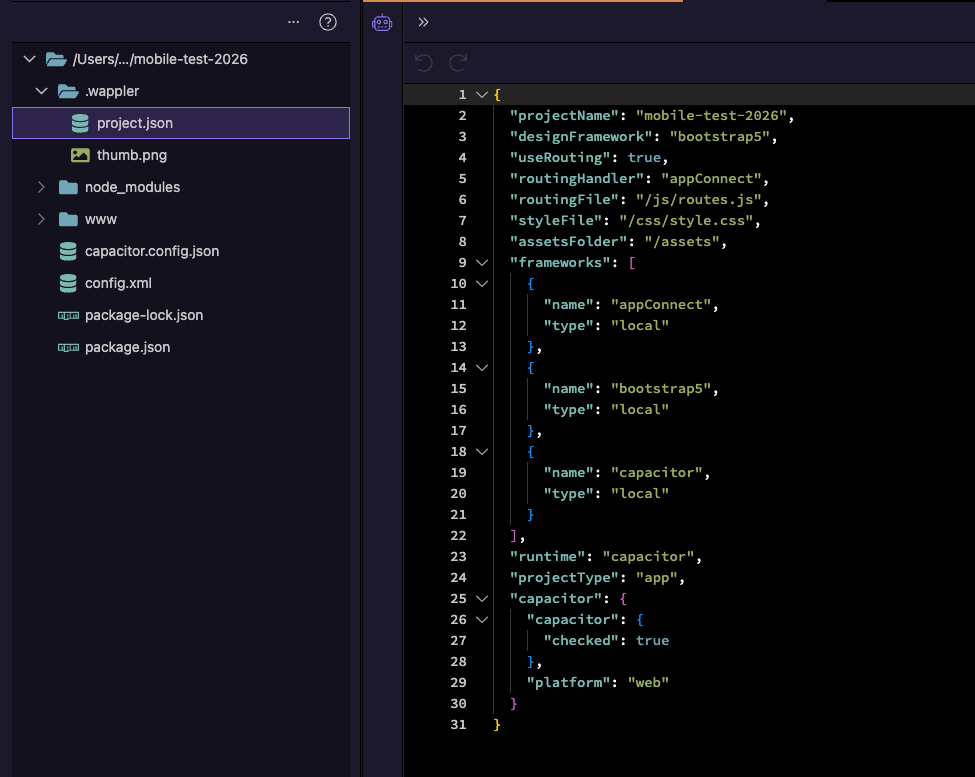This screenshot has width=975, height=777.
Task: Click the "platform": "web" line in editor
Action: [597, 682]
